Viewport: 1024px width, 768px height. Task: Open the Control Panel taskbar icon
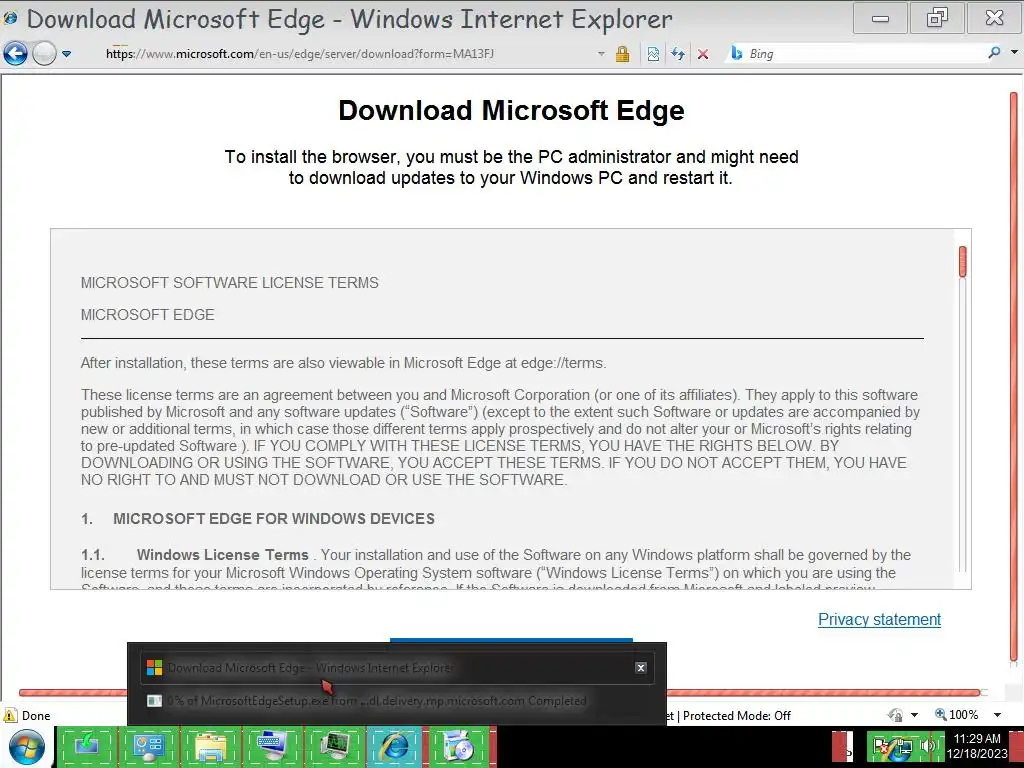tap(148, 746)
